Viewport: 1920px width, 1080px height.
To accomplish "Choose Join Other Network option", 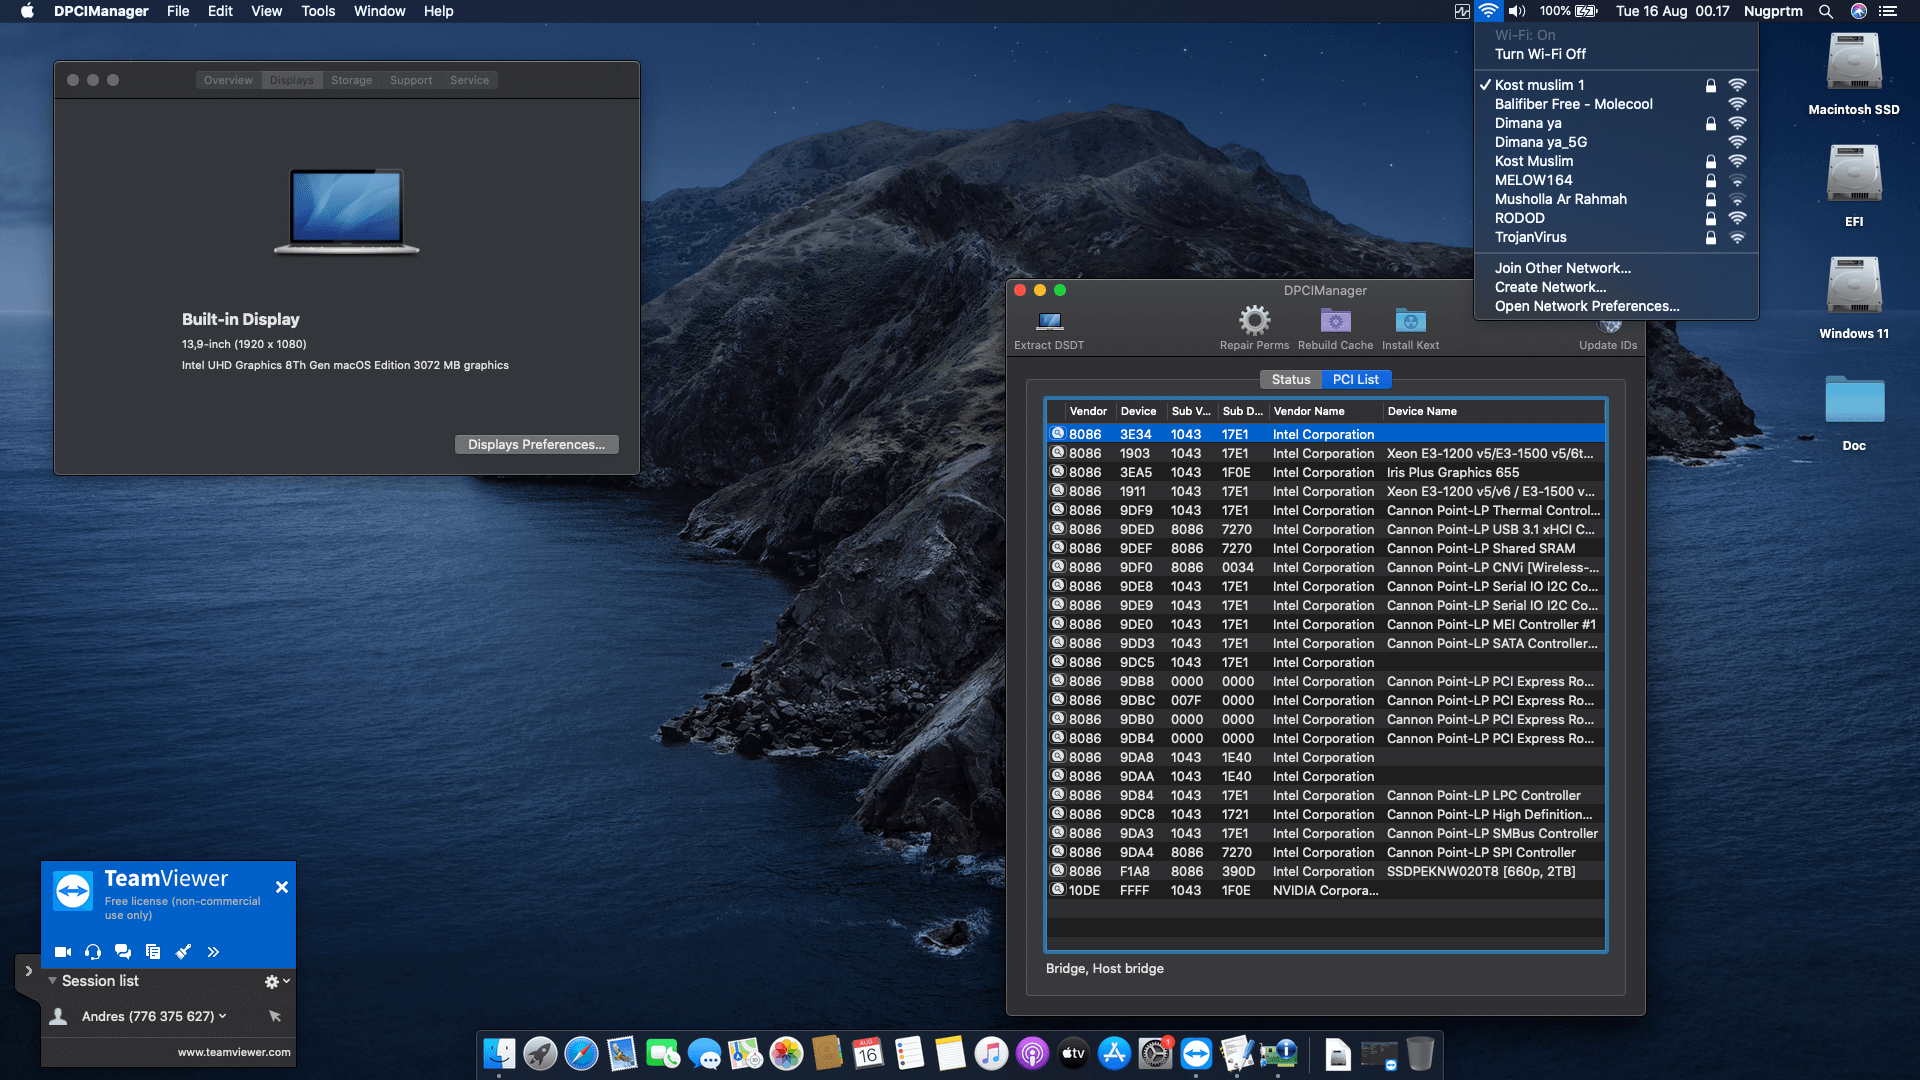I will [1616, 268].
